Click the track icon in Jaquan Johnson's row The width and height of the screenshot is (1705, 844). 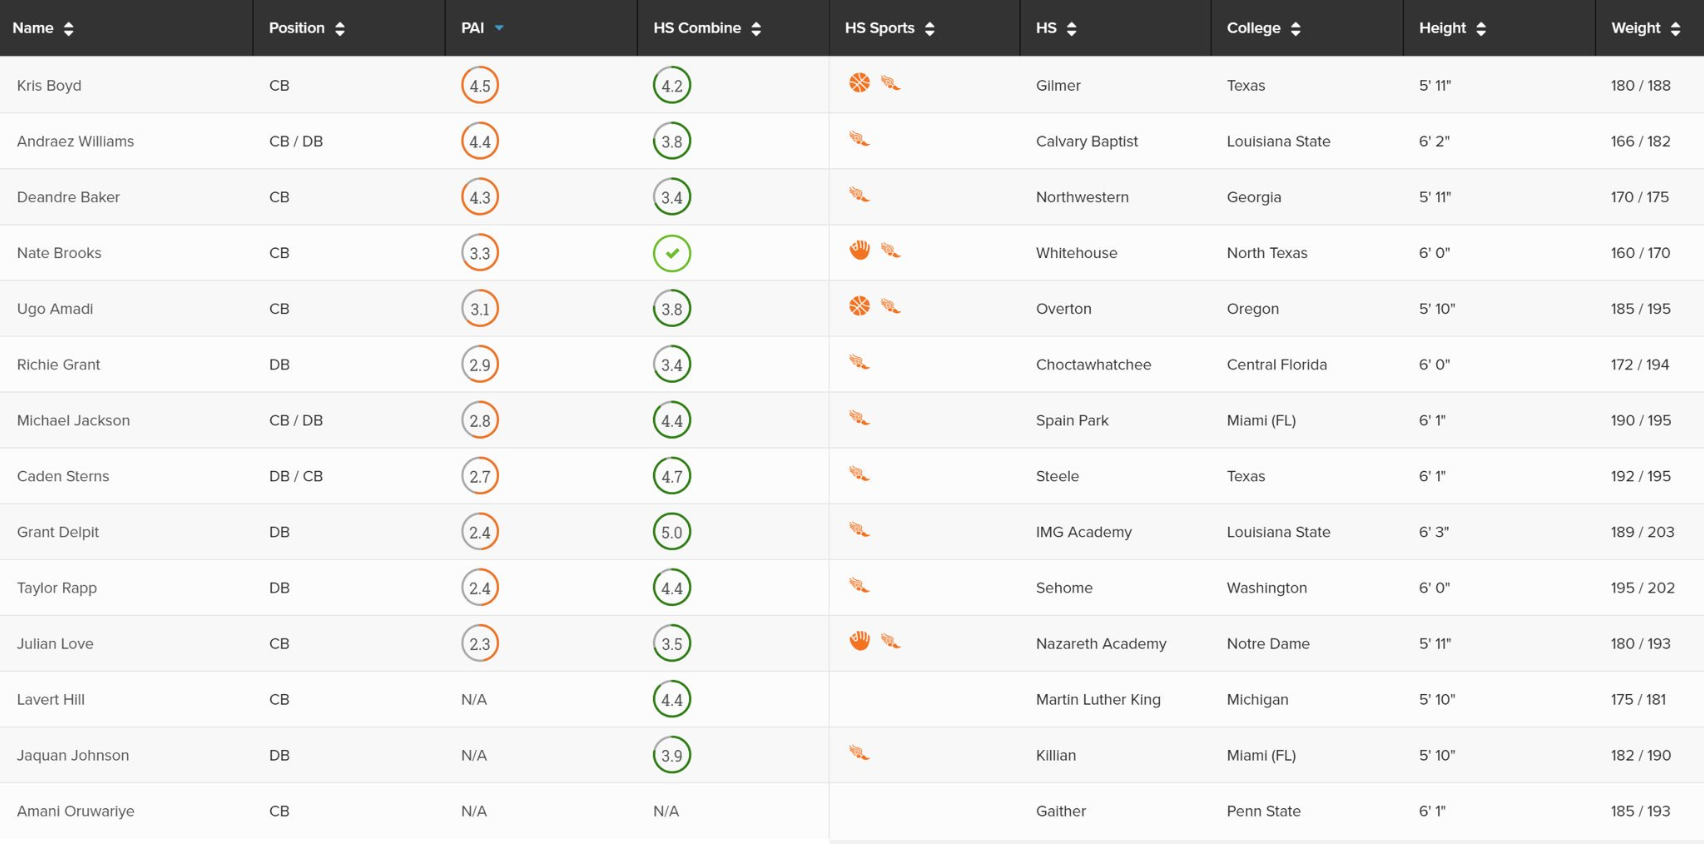point(859,753)
